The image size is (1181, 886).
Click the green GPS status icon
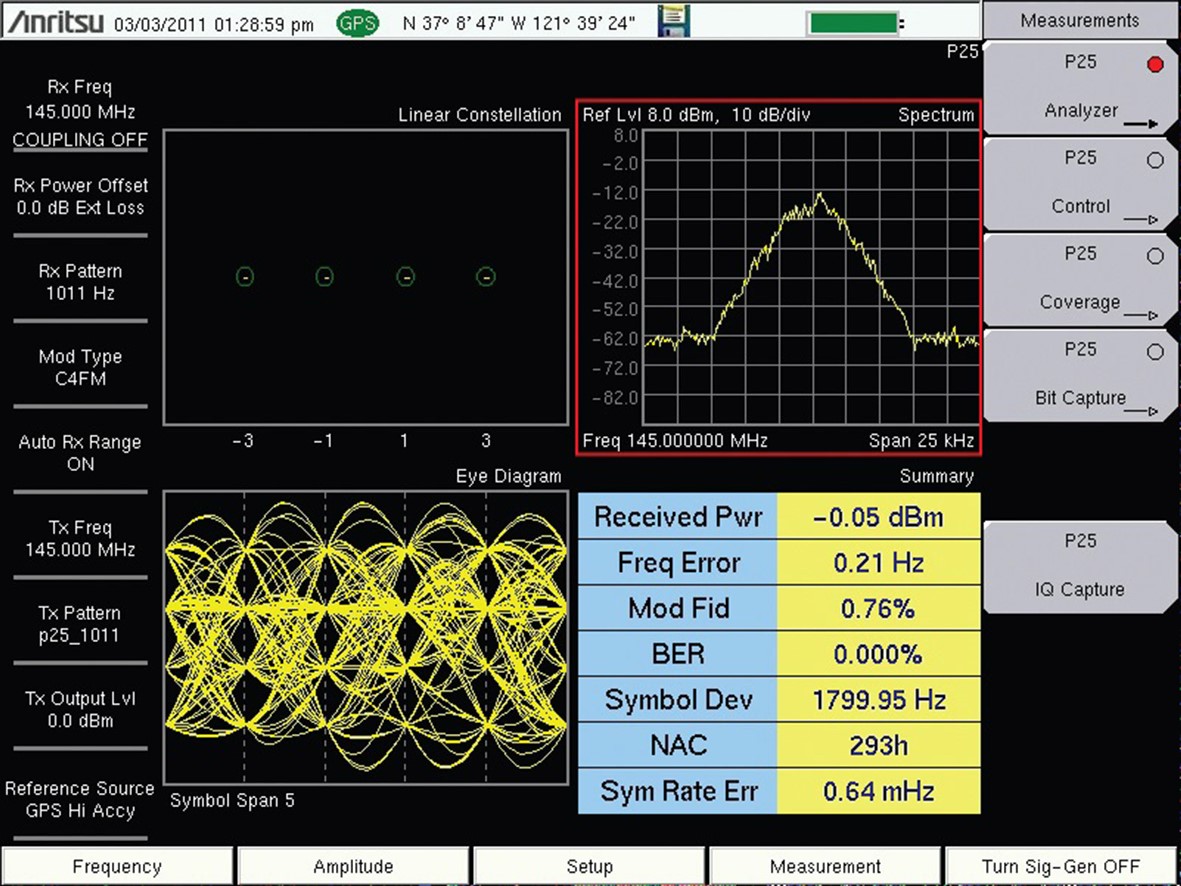[x=357, y=23]
